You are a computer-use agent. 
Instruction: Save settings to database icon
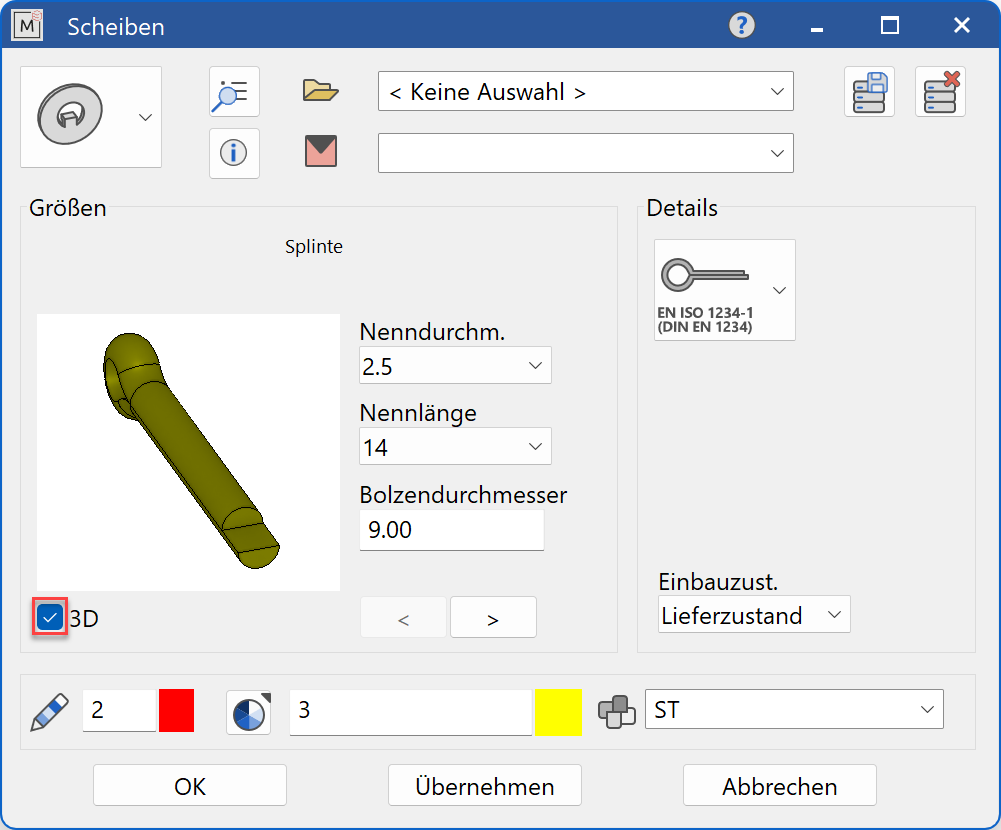(x=869, y=91)
